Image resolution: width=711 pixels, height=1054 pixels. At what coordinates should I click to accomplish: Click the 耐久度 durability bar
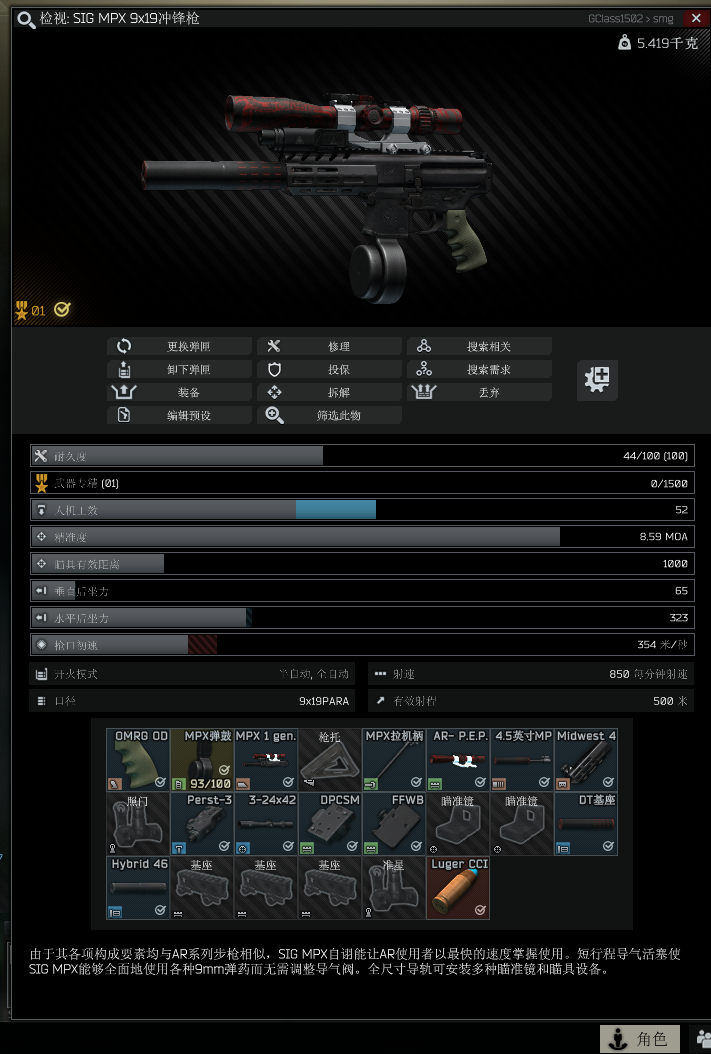point(362,456)
